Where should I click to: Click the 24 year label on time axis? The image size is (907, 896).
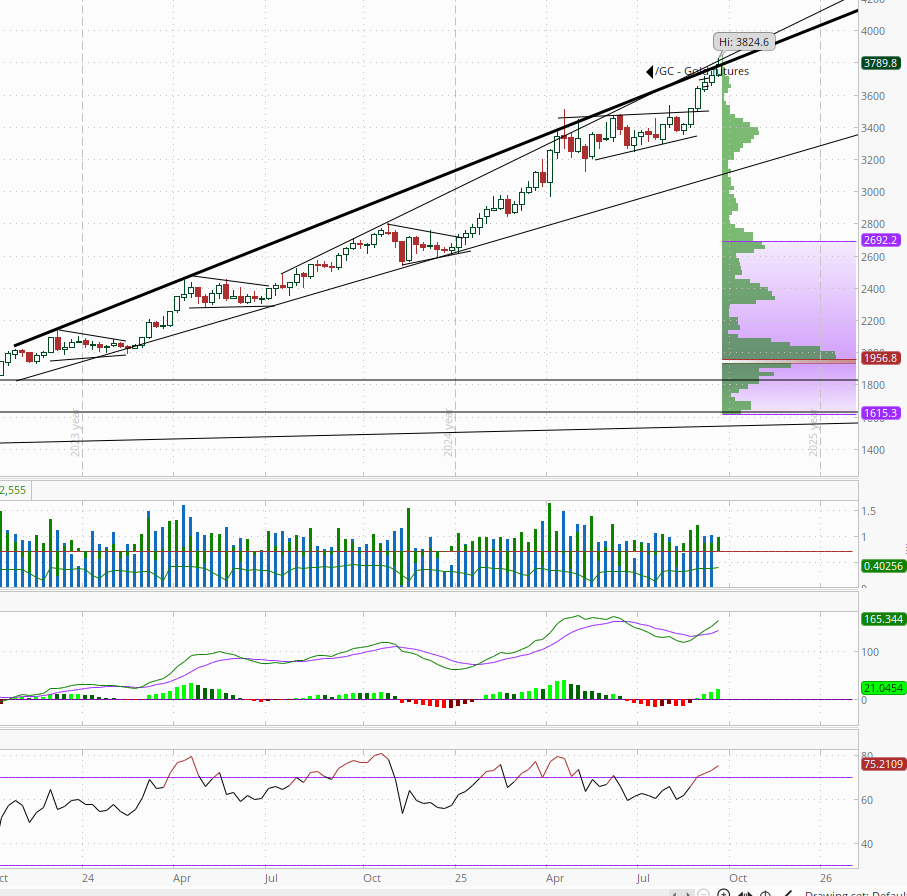point(88,878)
